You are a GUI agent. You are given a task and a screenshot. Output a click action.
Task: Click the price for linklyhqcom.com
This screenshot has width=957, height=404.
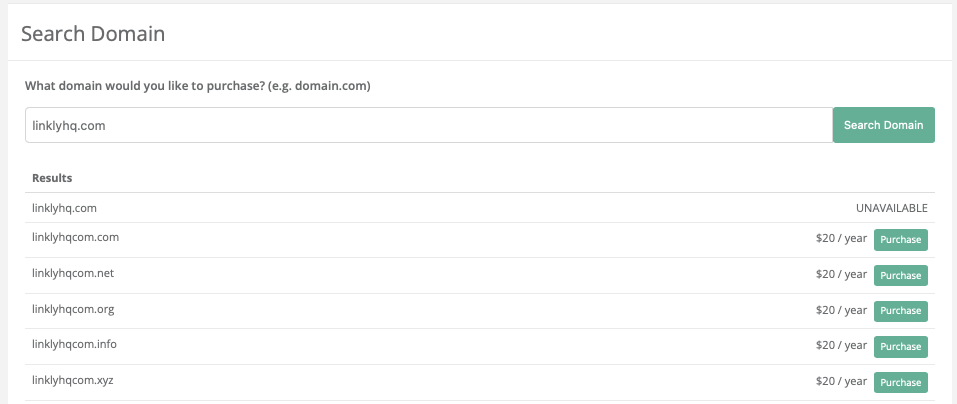[841, 238]
